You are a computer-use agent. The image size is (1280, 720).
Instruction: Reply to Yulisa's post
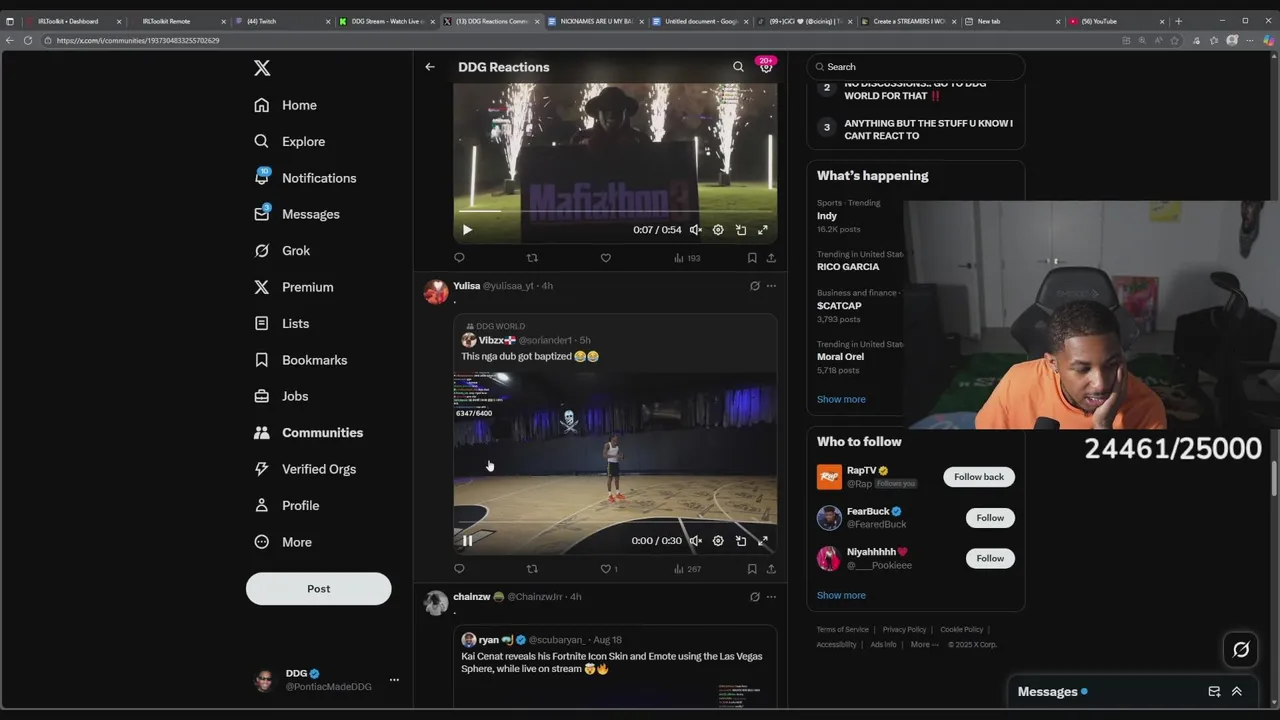pyautogui.click(x=459, y=569)
